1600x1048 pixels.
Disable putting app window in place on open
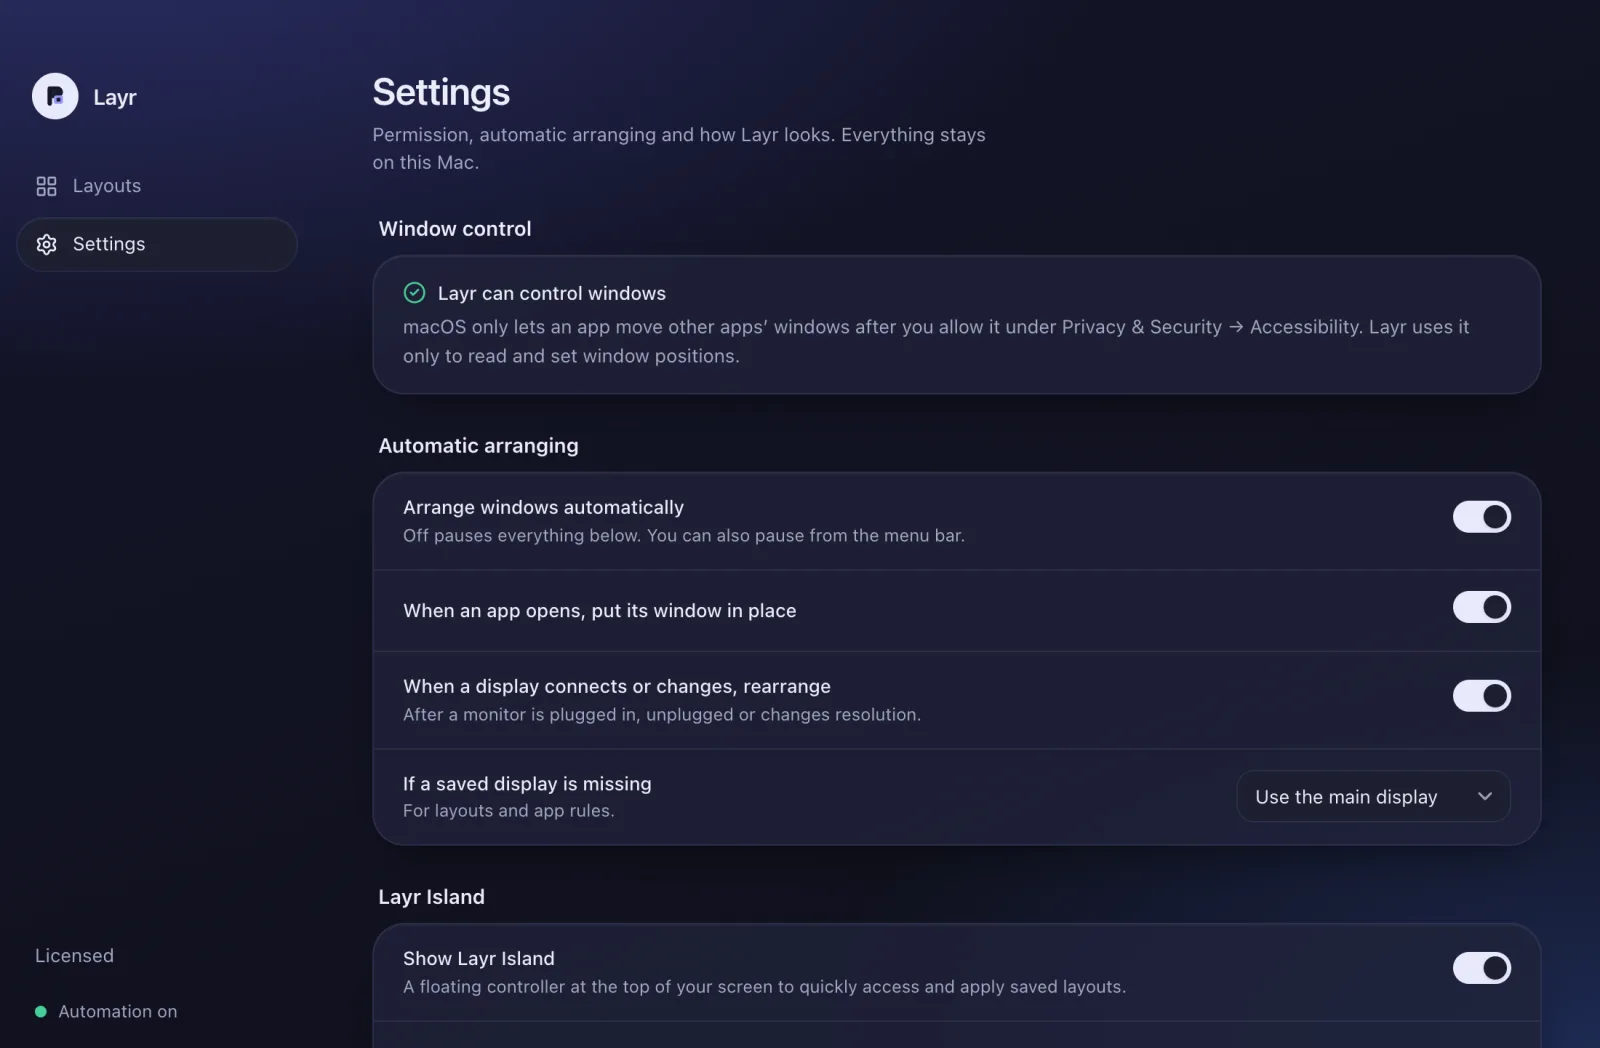(1481, 607)
